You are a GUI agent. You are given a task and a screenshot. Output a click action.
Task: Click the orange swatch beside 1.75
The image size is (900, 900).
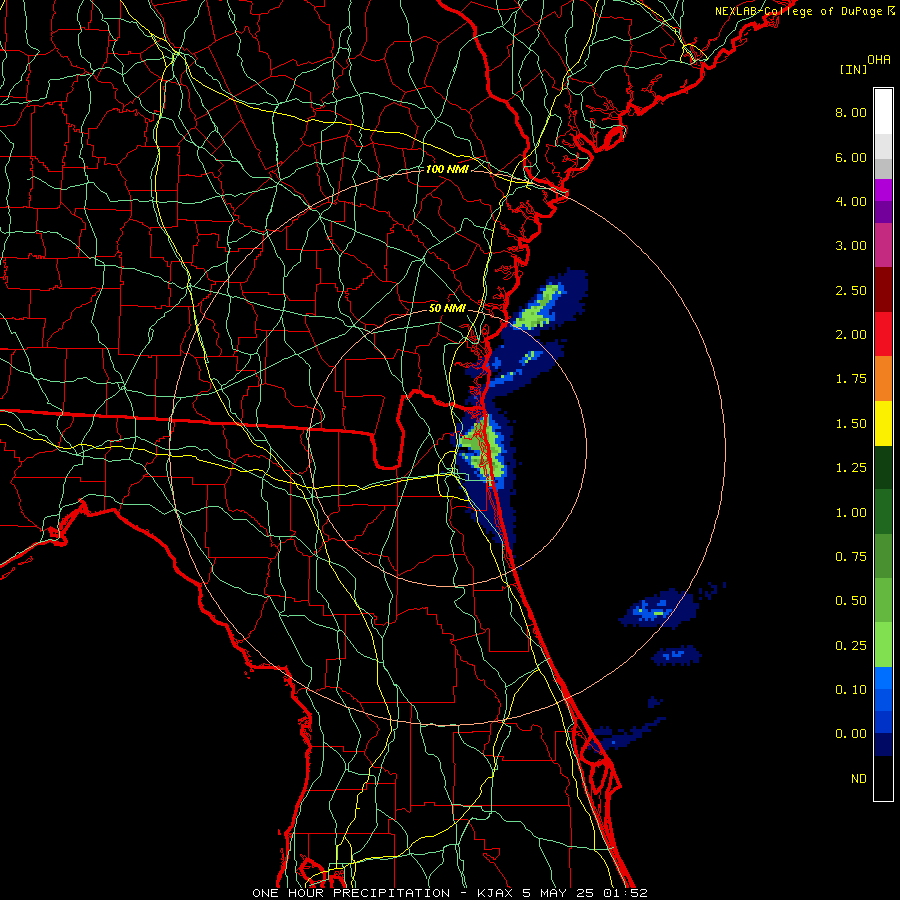[883, 379]
